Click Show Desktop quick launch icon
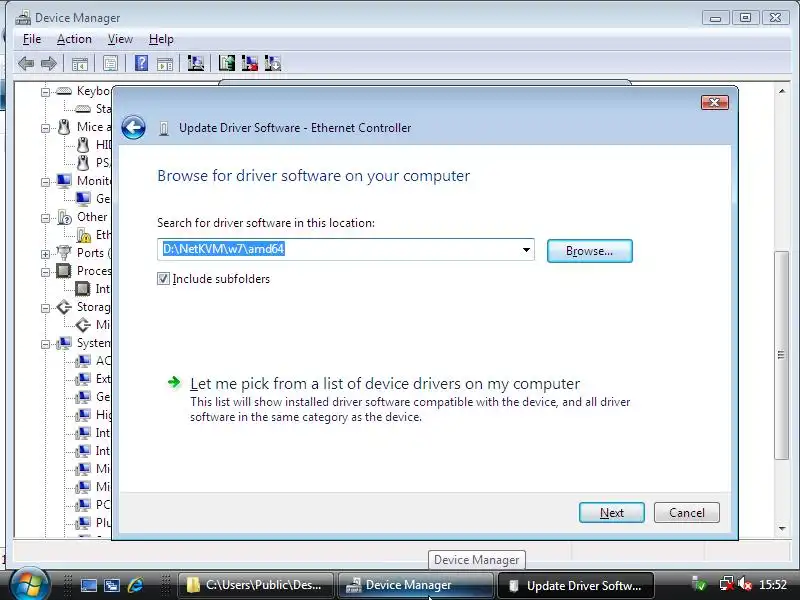Image resolution: width=800 pixels, height=600 pixels. pyautogui.click(x=89, y=585)
